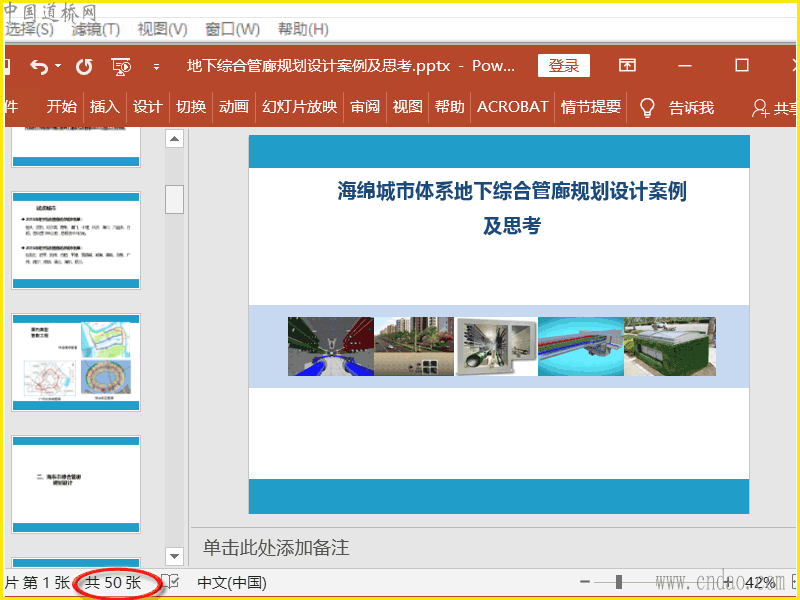Select the 情节提要 tab

coord(591,107)
